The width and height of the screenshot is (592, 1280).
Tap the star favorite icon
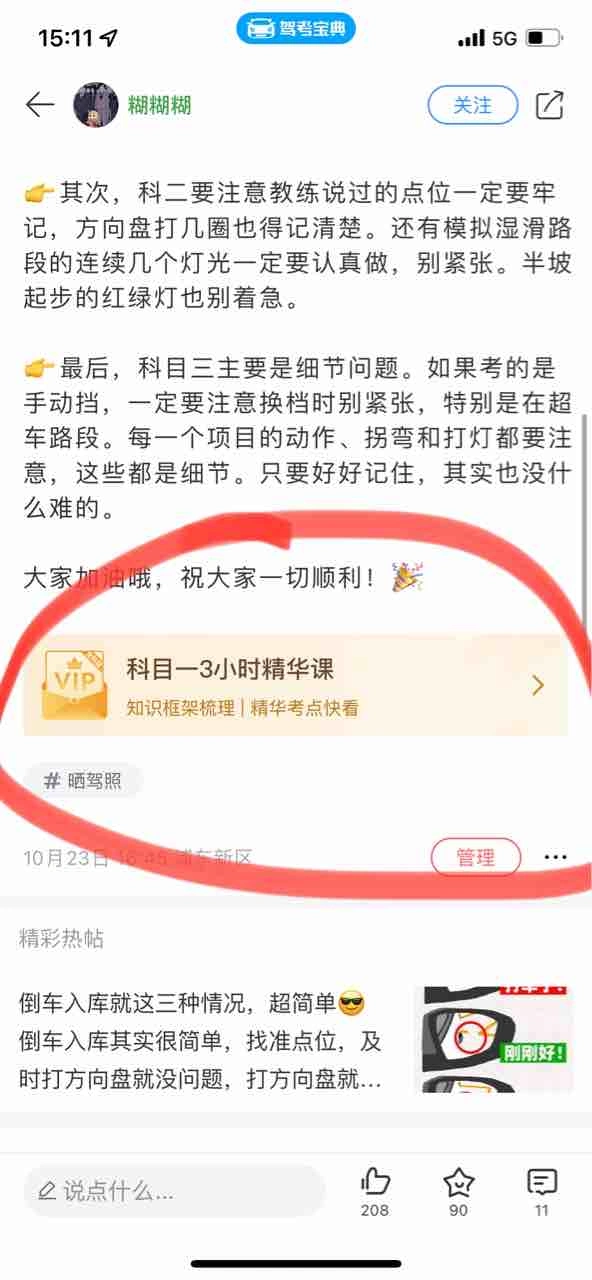click(x=458, y=1182)
